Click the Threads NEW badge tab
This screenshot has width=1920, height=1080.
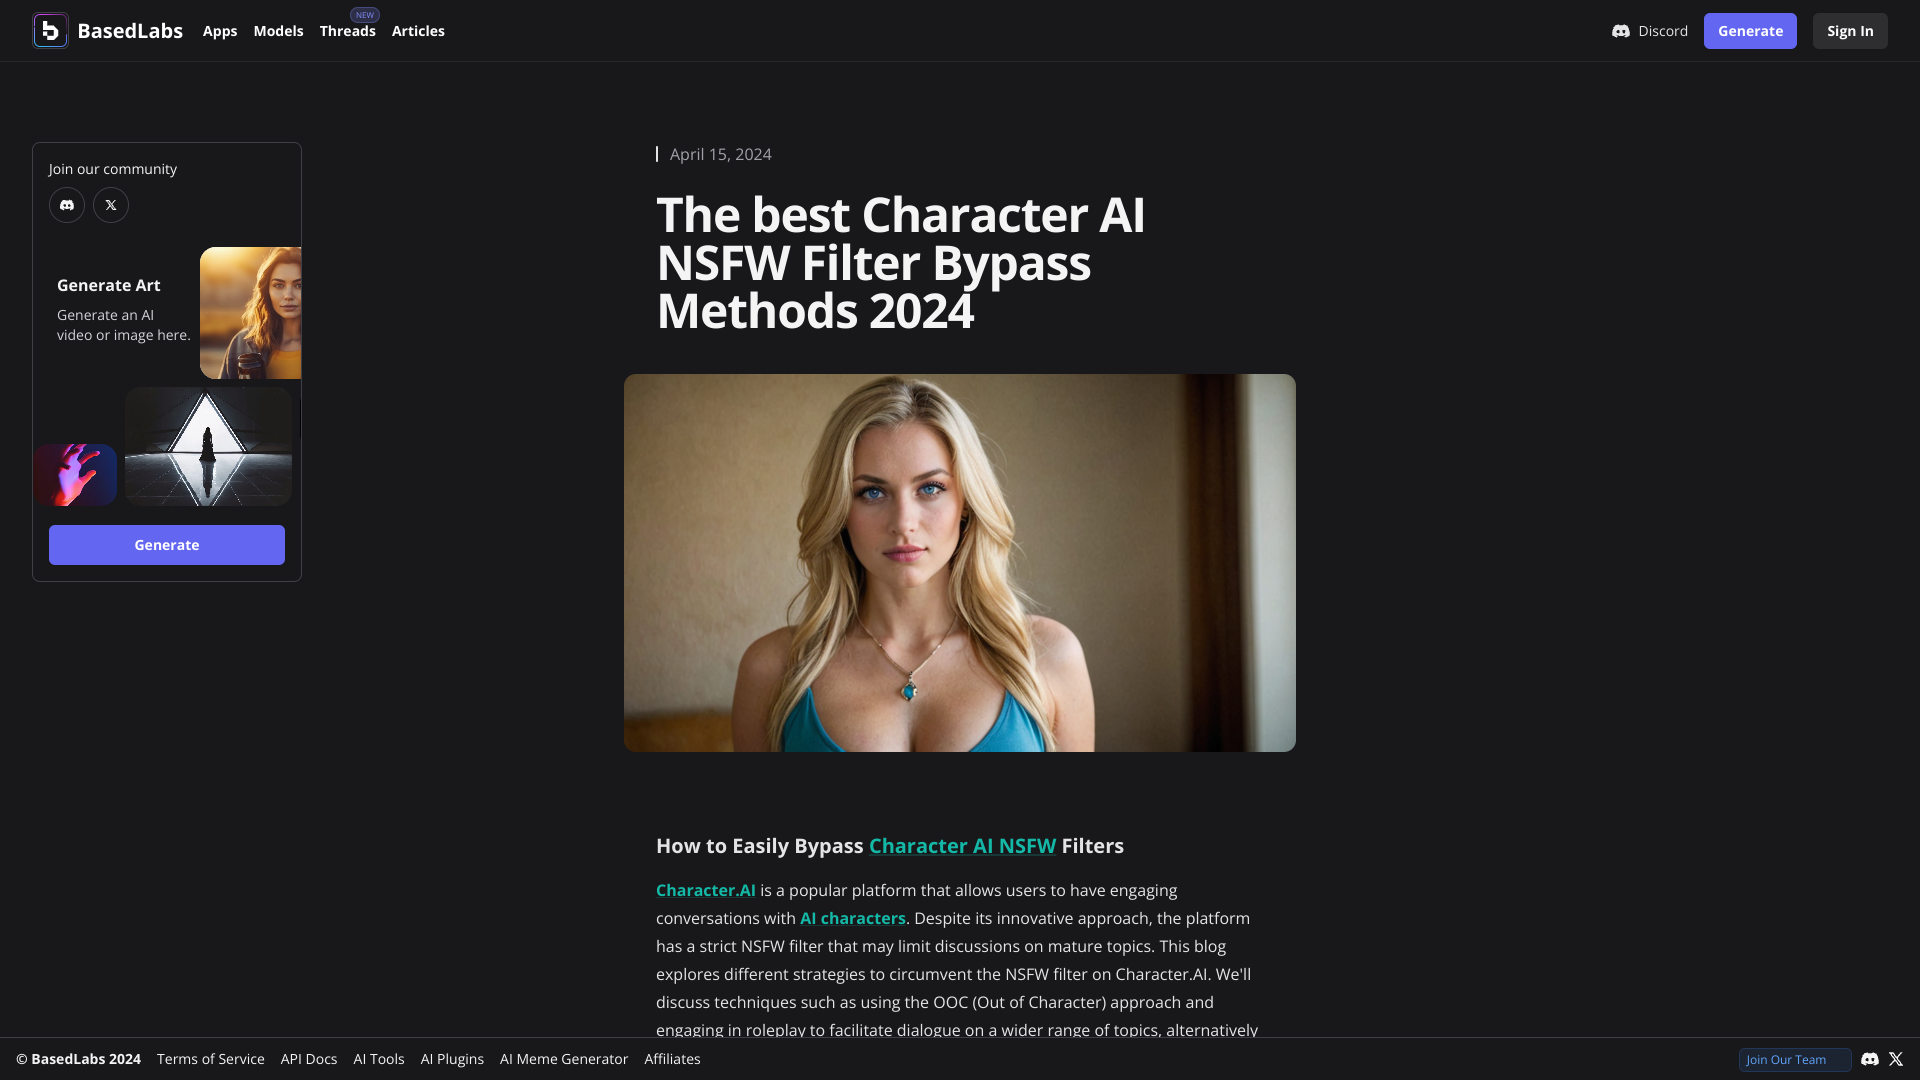pos(347,30)
